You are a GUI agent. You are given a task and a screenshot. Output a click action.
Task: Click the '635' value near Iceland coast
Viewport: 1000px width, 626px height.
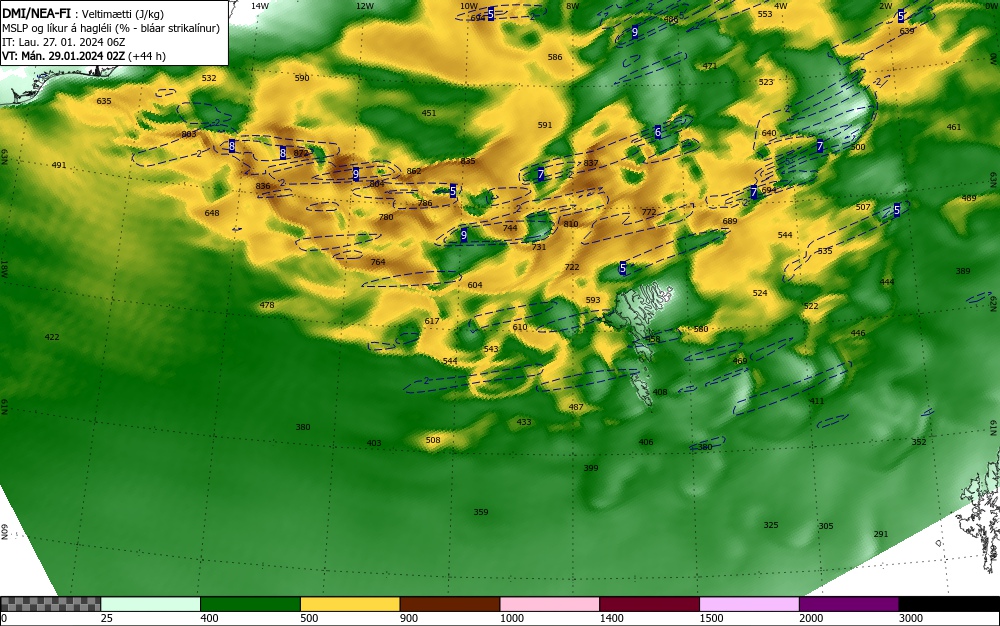tap(104, 101)
